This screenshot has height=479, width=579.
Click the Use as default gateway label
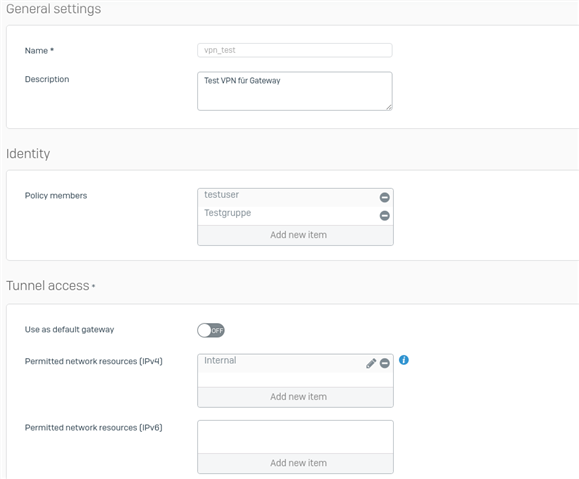(x=69, y=329)
